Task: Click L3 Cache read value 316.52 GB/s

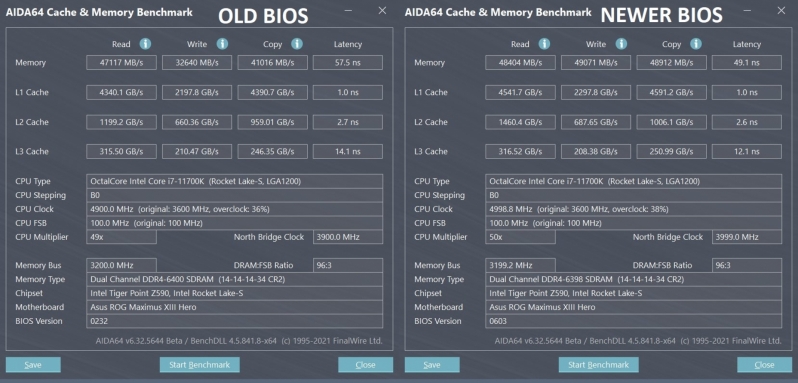Action: [x=520, y=152]
